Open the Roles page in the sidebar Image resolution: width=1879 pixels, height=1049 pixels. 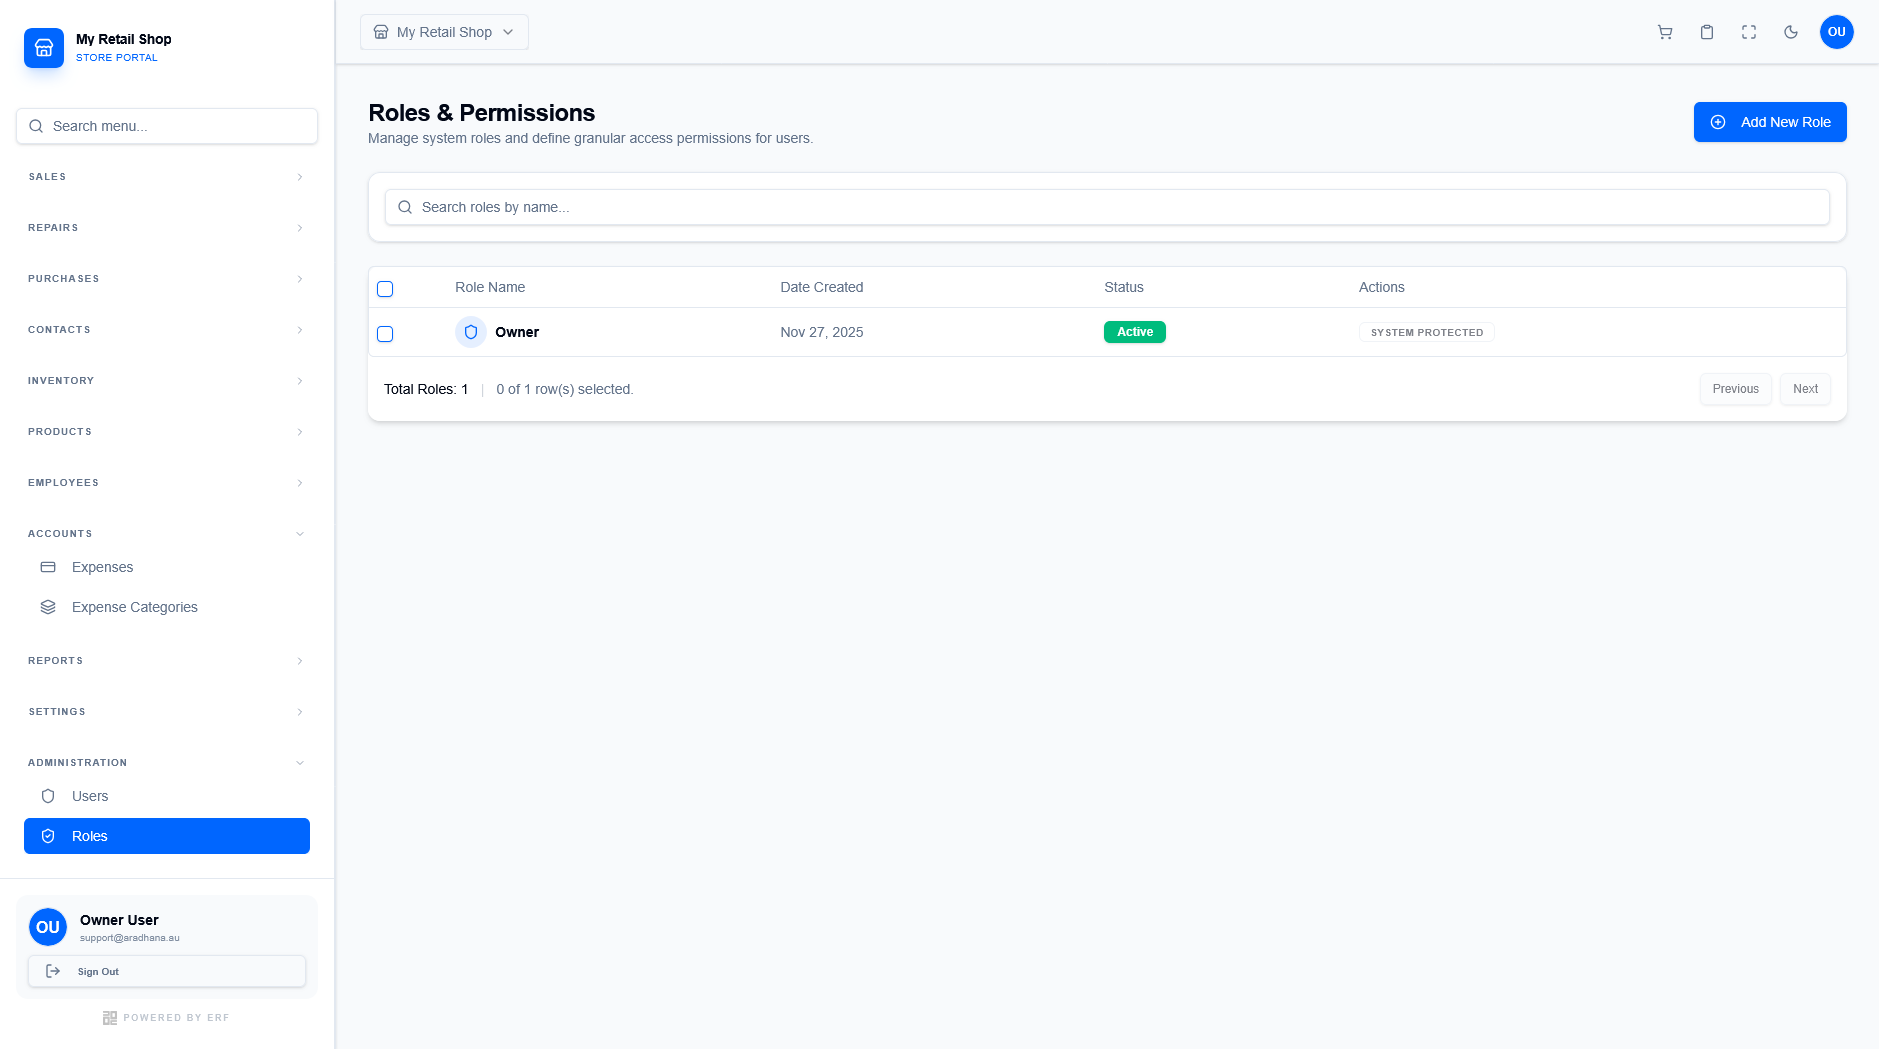pos(166,835)
